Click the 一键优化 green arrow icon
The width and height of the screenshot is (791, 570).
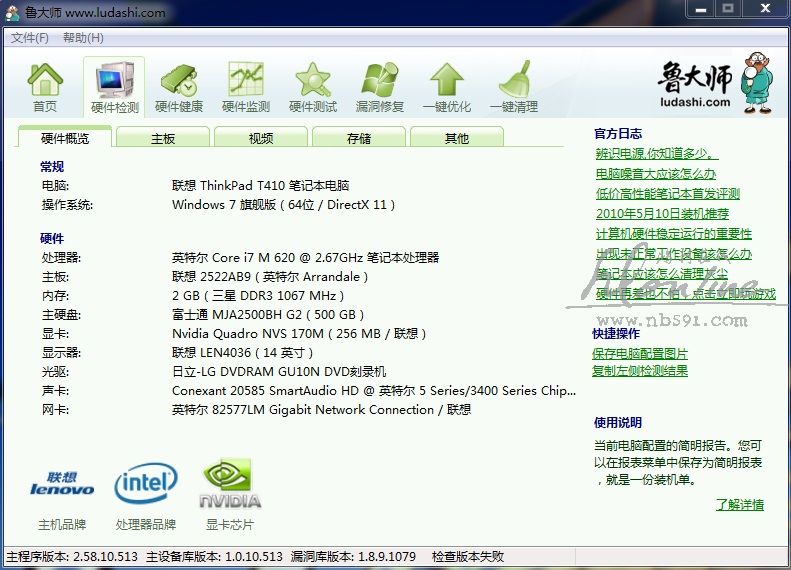447,87
